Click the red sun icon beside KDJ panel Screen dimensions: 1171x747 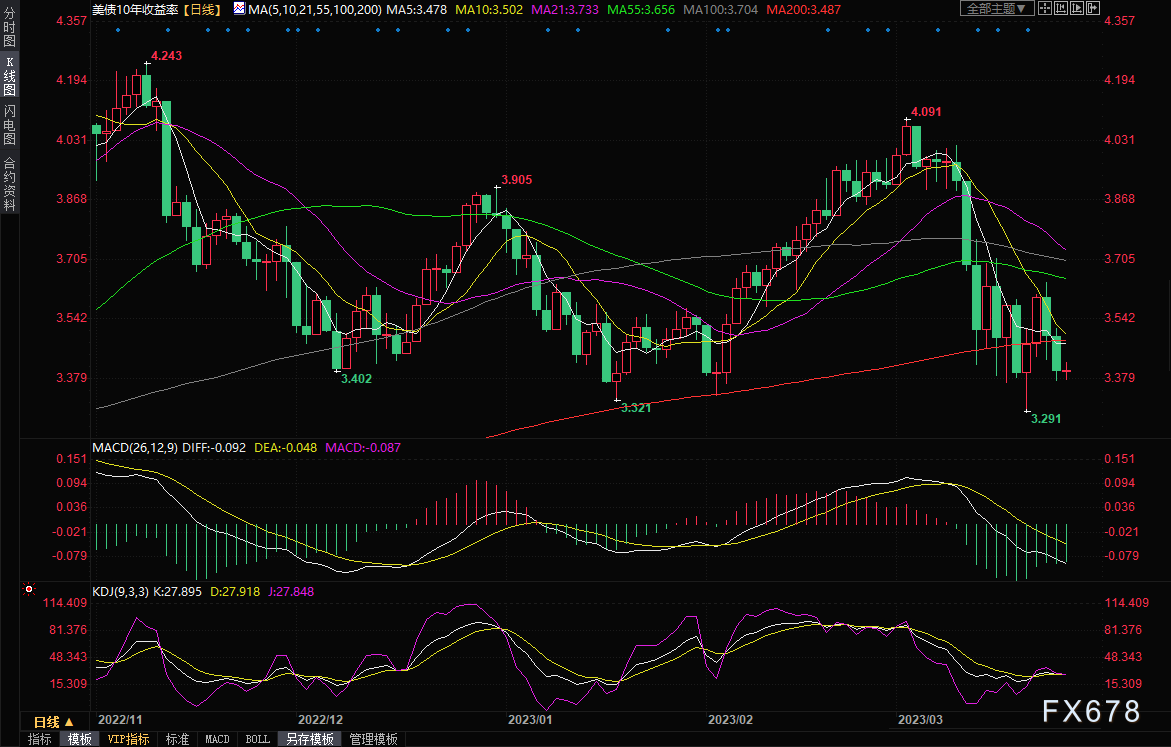[29, 589]
